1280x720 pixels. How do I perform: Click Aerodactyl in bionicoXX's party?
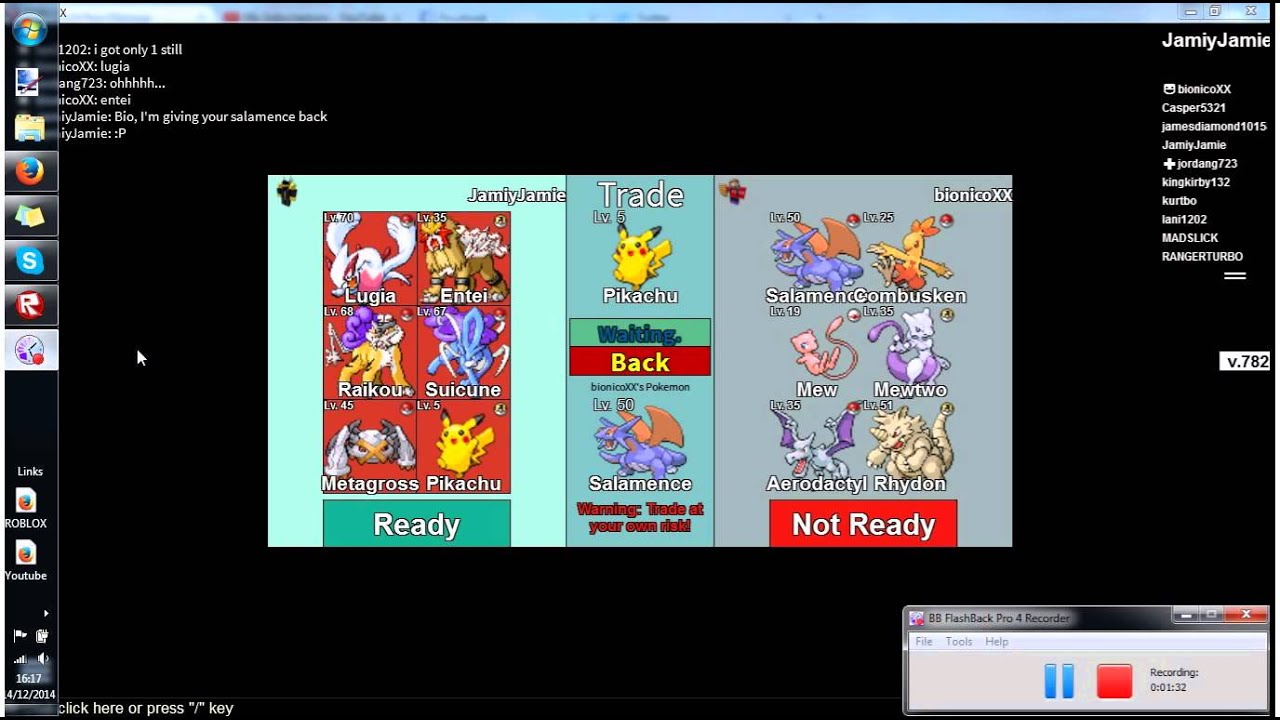tap(816, 447)
